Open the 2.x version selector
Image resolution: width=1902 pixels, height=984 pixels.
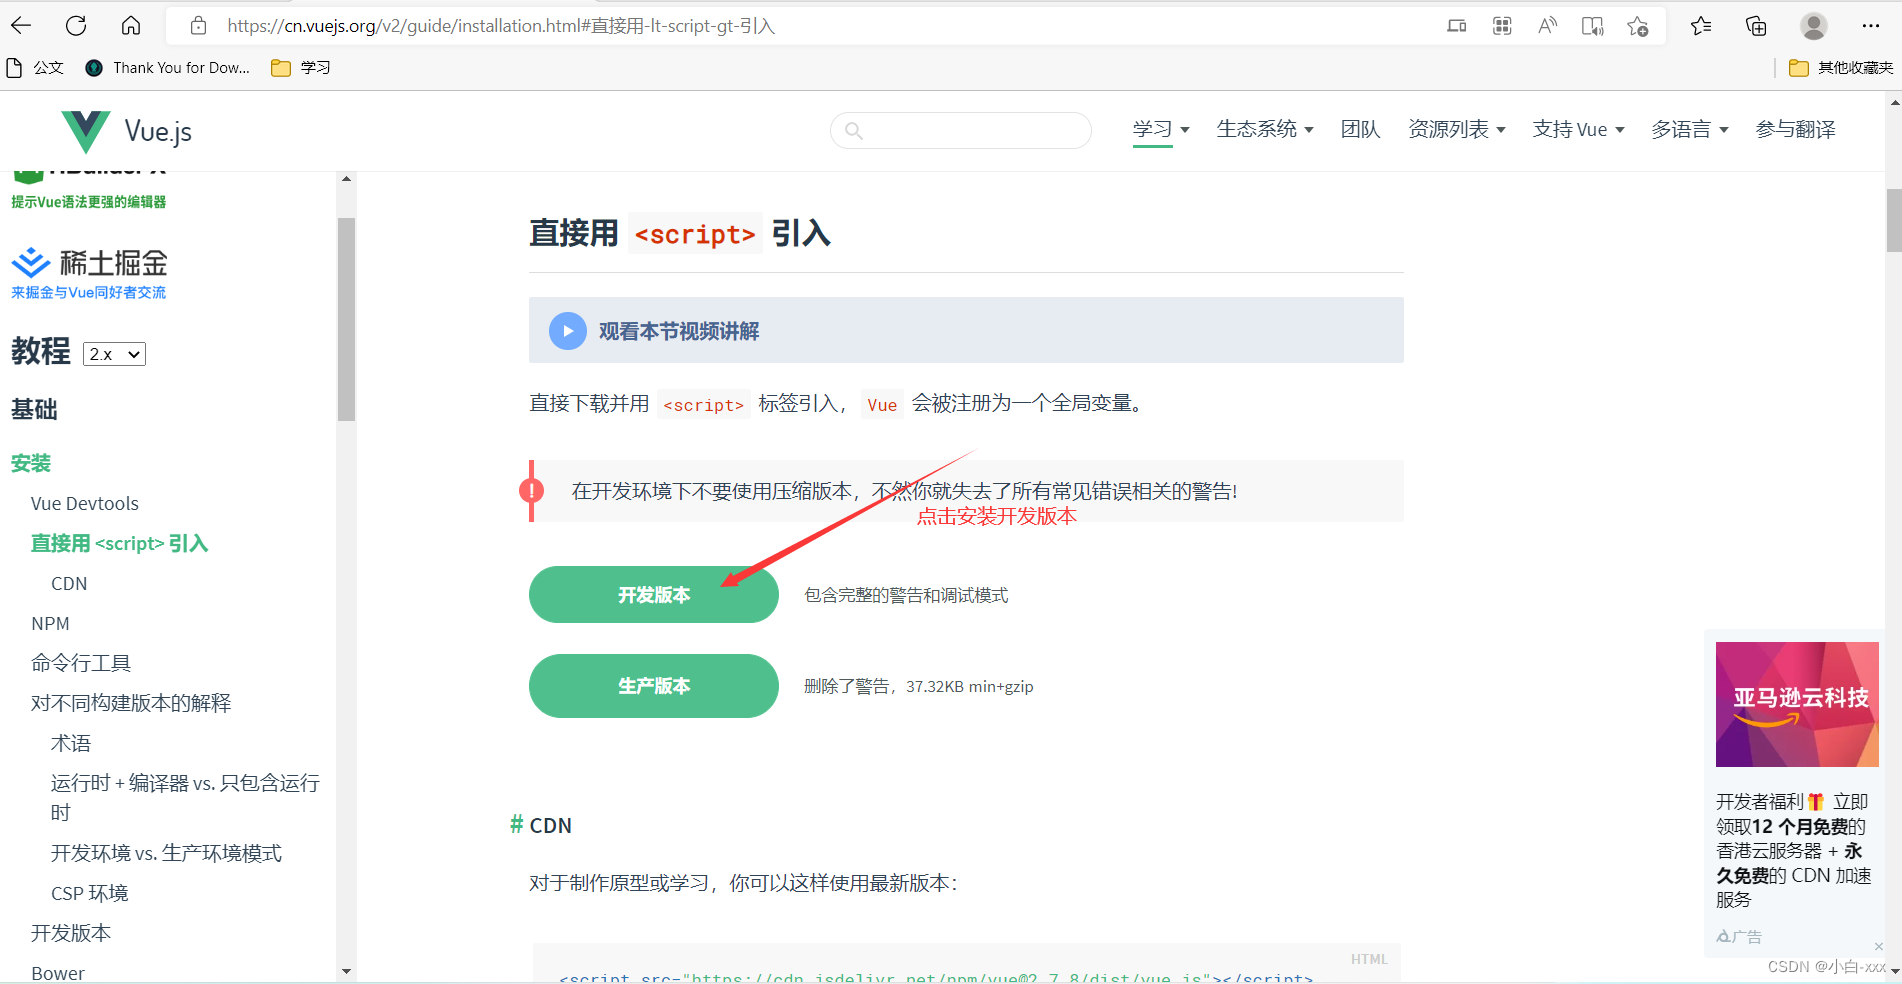(114, 354)
